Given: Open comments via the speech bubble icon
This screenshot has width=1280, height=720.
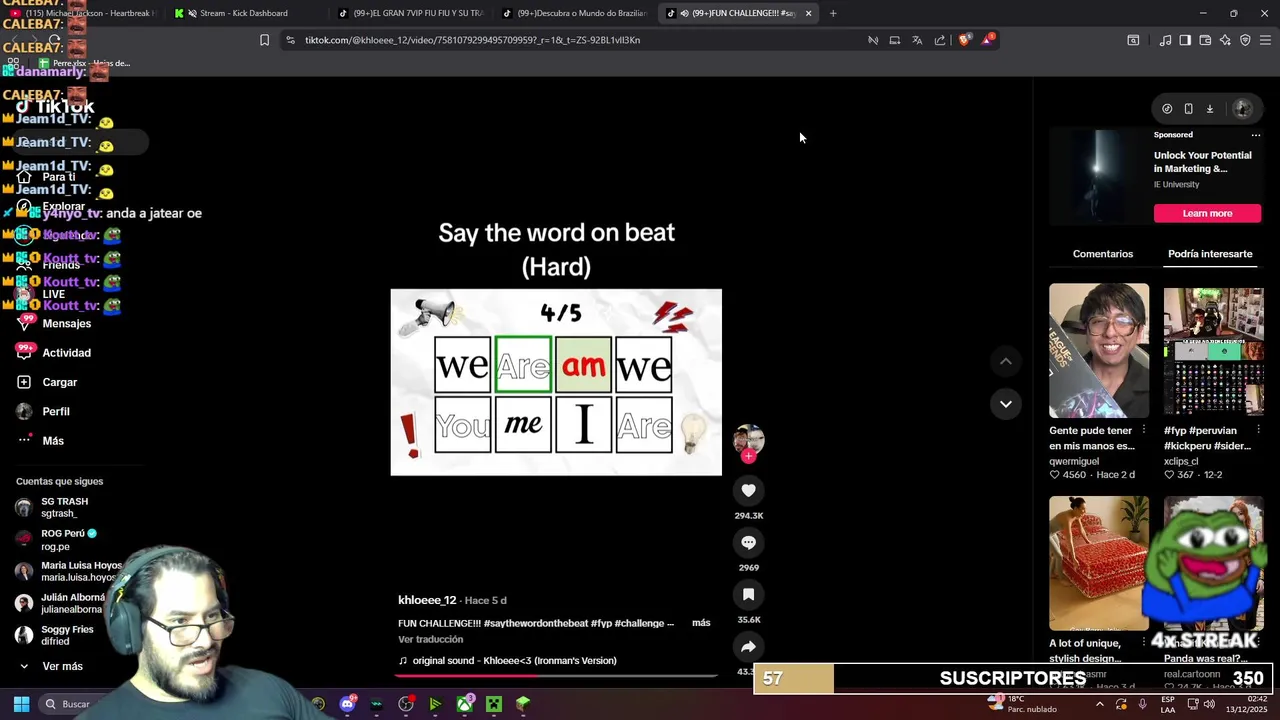Looking at the screenshot, I should pyautogui.click(x=748, y=542).
